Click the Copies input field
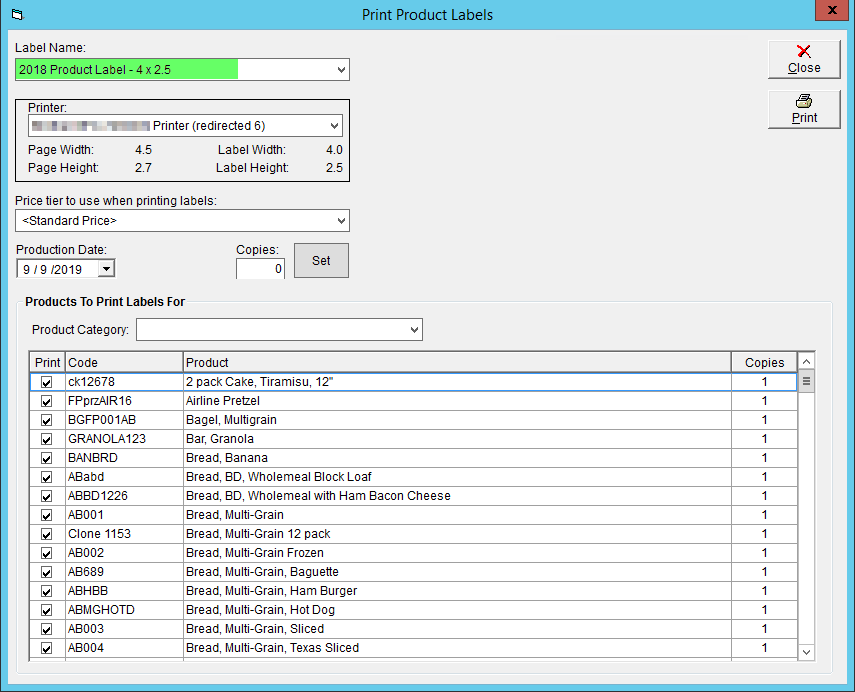Viewport: 855px width, 692px height. coord(260,269)
